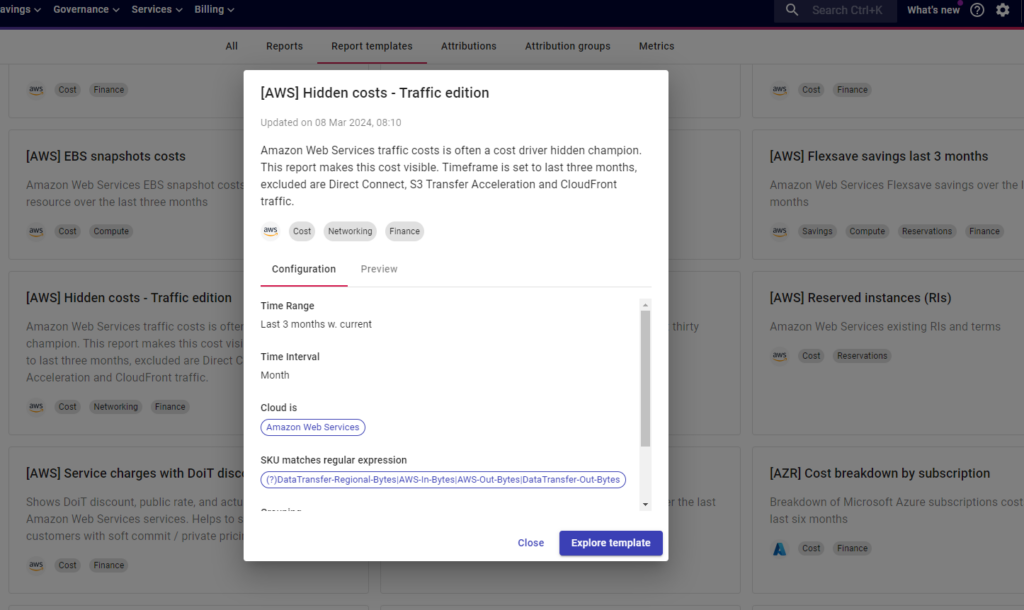Screen dimensions: 1024x610
Task: Click Reservations tag on Flexsave card
Action: [x=927, y=231]
